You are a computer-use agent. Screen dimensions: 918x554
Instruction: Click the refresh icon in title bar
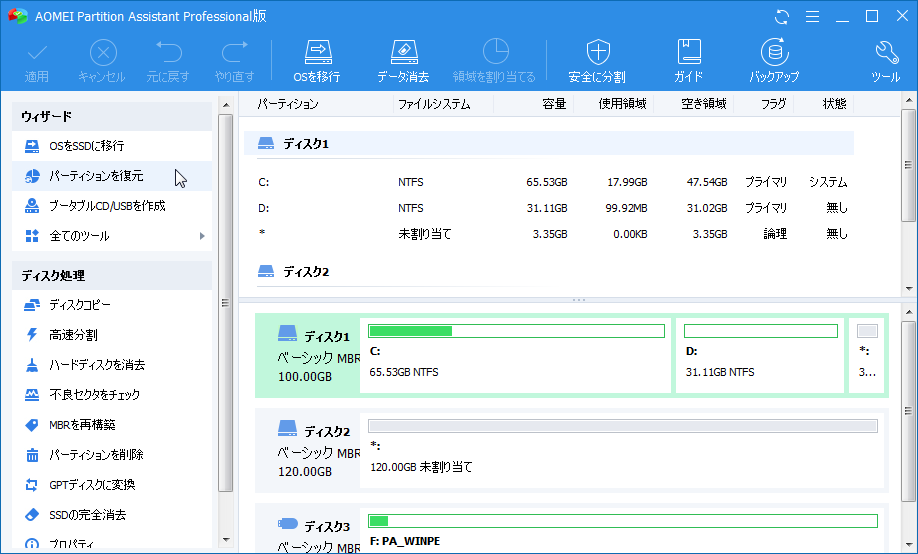coord(782,16)
